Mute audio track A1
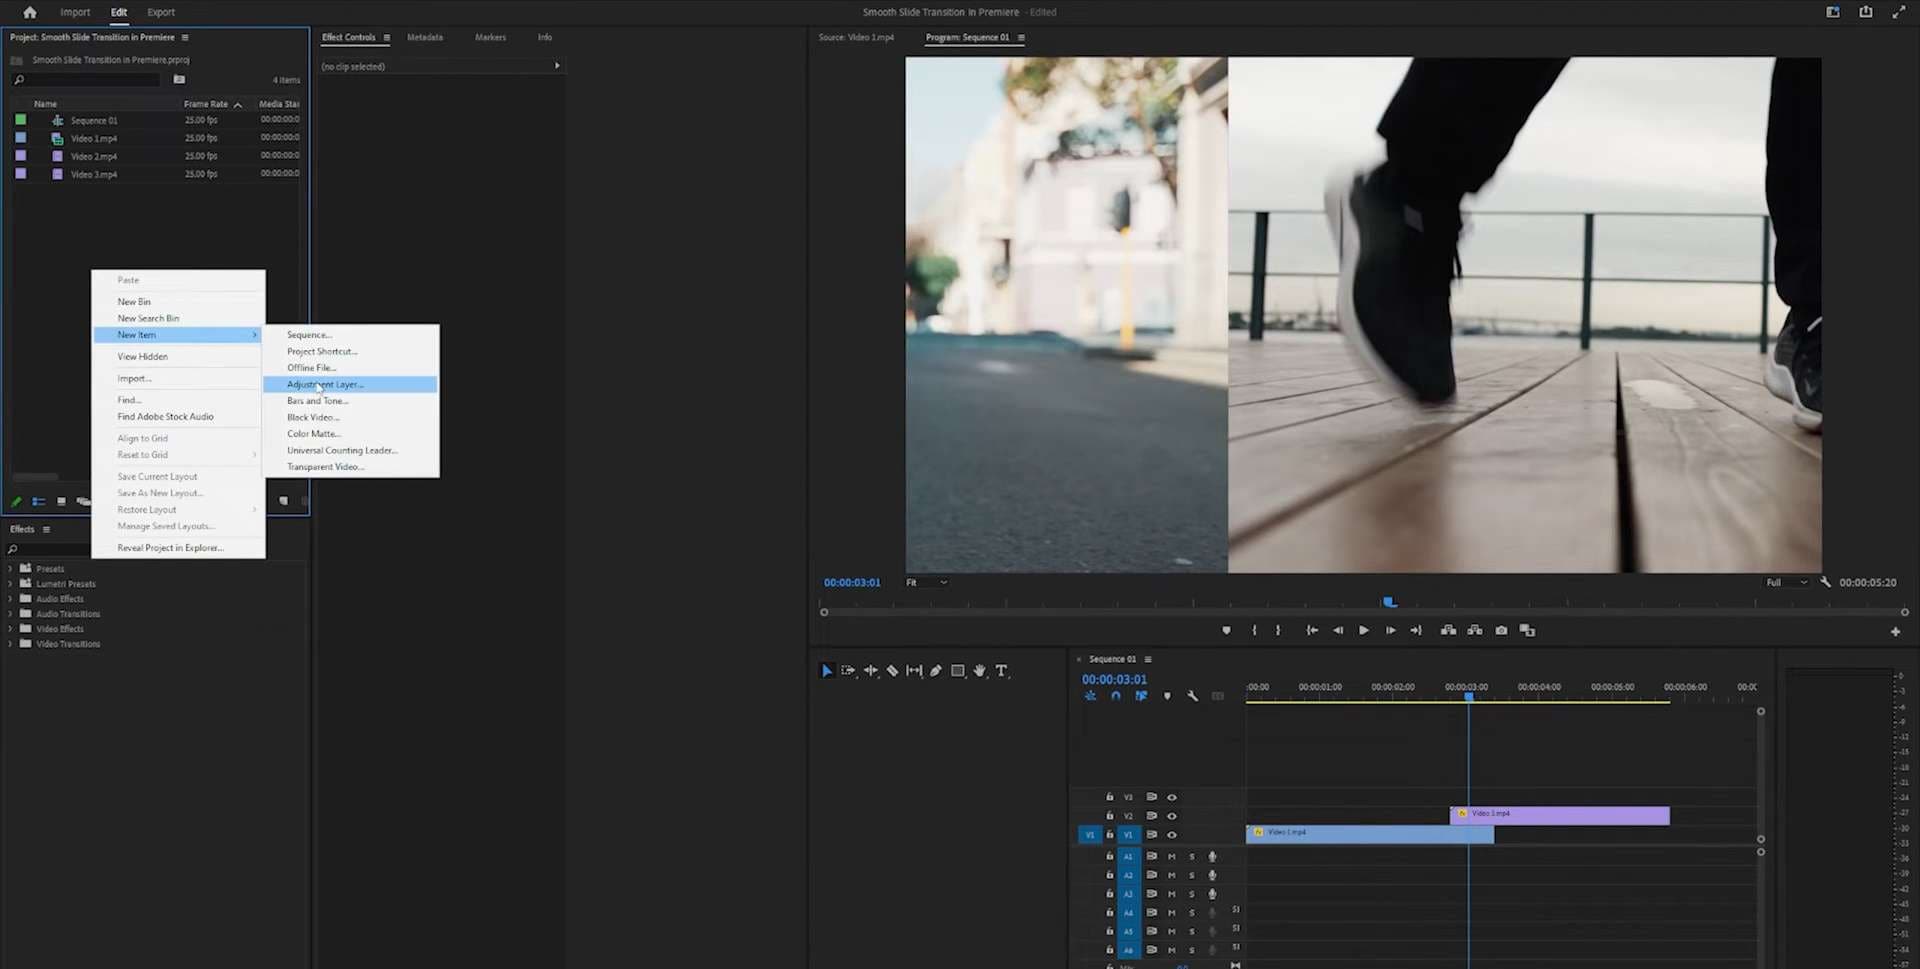Viewport: 1920px width, 969px height. (x=1172, y=857)
